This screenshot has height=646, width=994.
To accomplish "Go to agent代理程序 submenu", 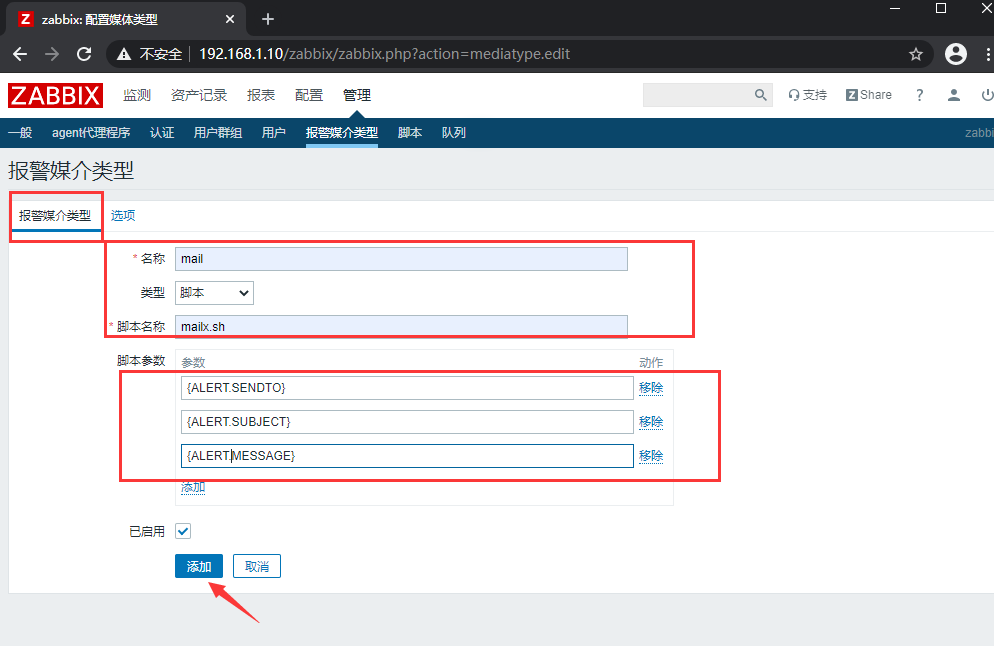I will (x=91, y=132).
